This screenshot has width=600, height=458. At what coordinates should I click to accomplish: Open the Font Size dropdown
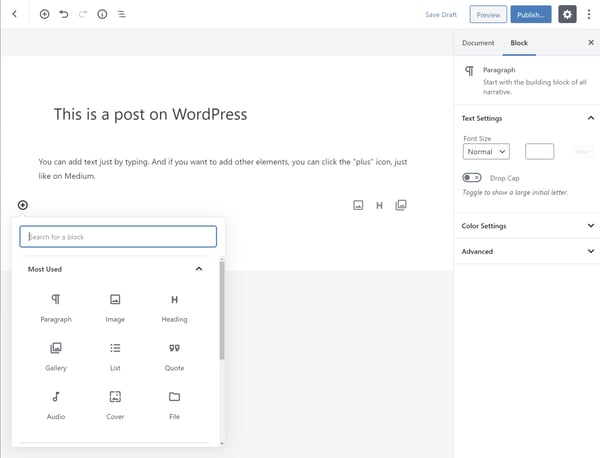[x=486, y=151]
